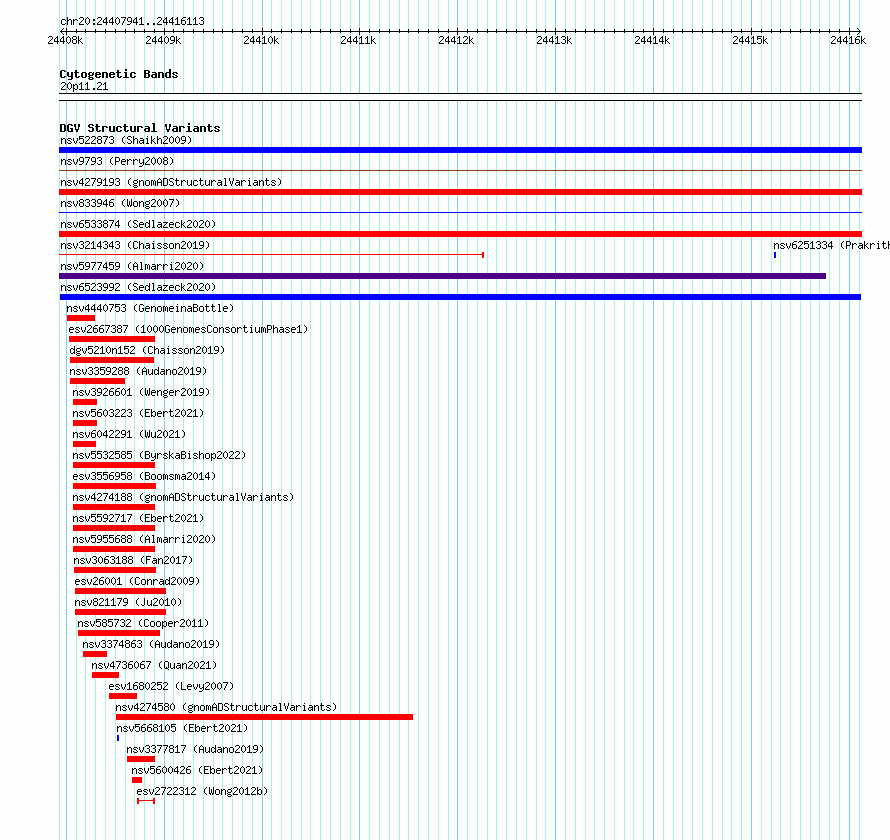This screenshot has width=890, height=840.
Task: Open nsv821179 (Ju2010) label
Action: 128,602
